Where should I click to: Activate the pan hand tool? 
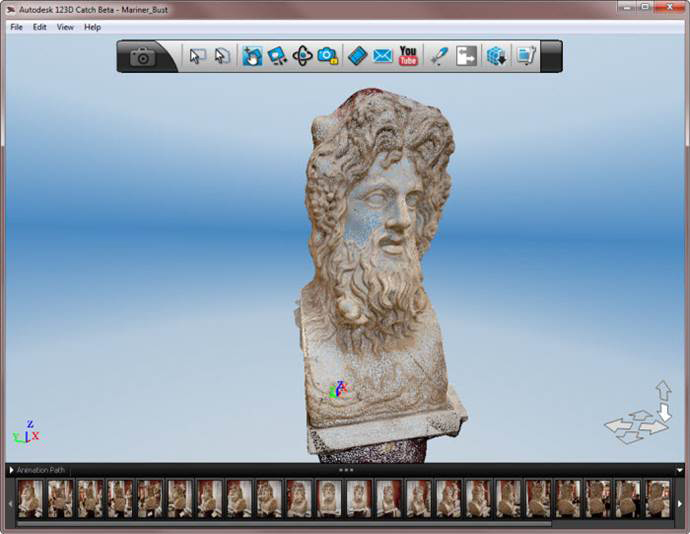(252, 57)
